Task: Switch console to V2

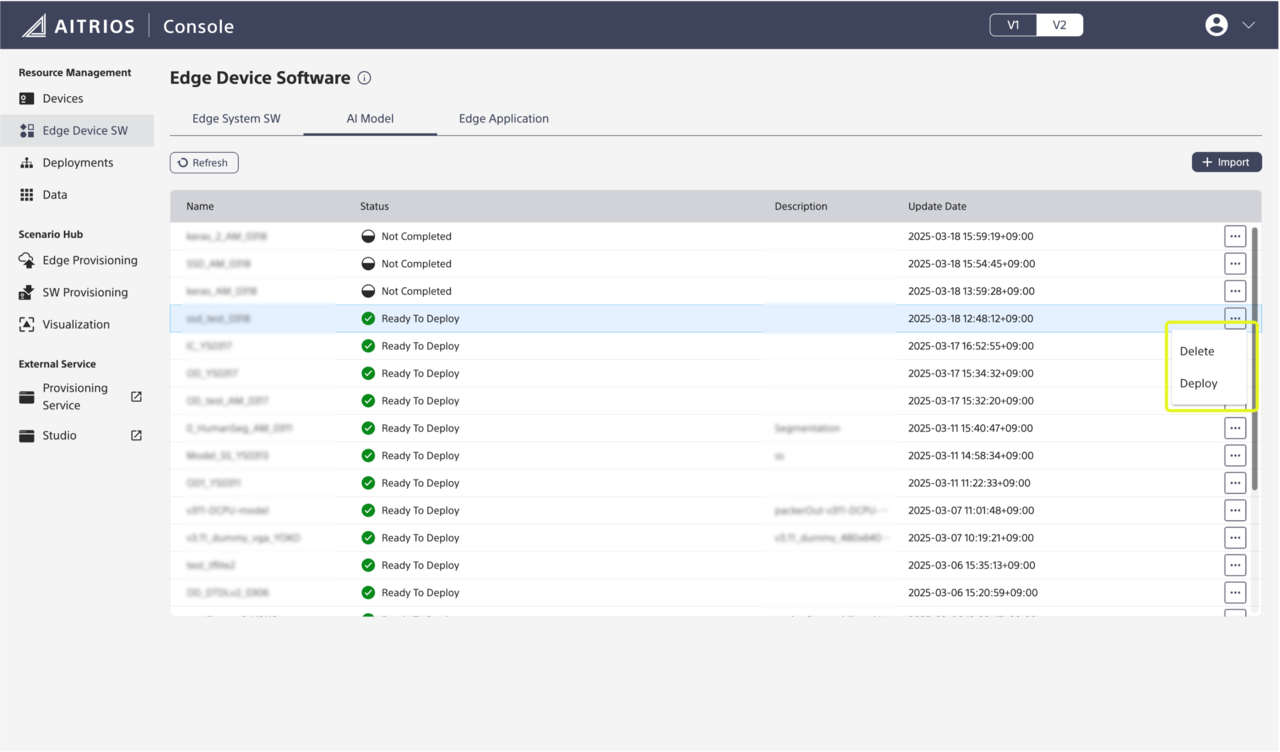Action: (1059, 25)
